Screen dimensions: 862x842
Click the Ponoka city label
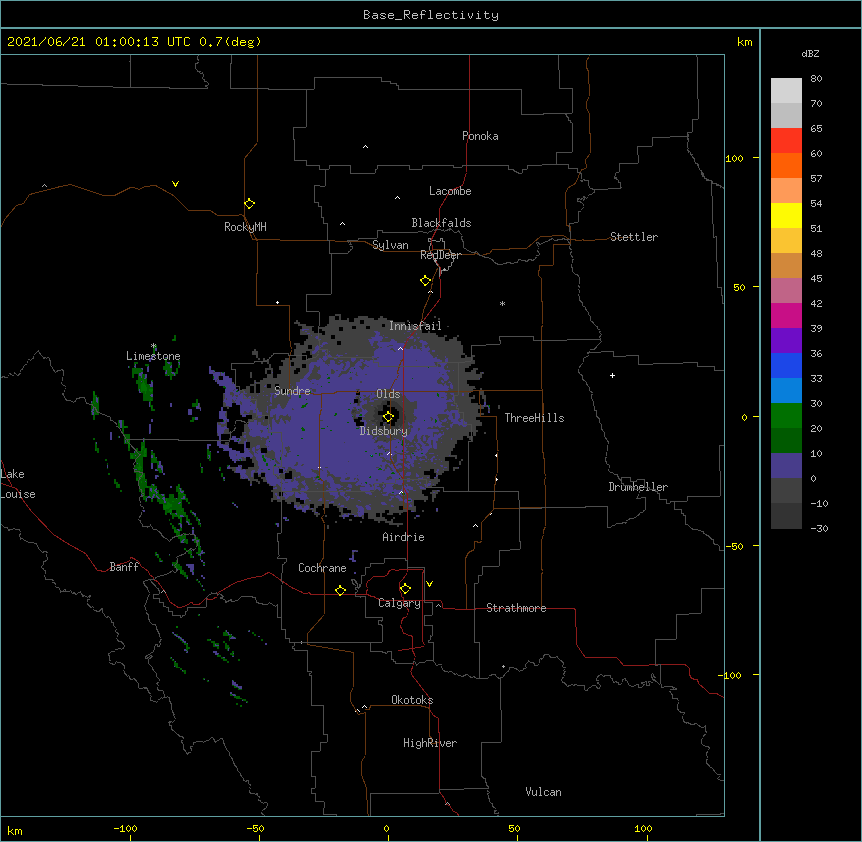click(x=480, y=136)
